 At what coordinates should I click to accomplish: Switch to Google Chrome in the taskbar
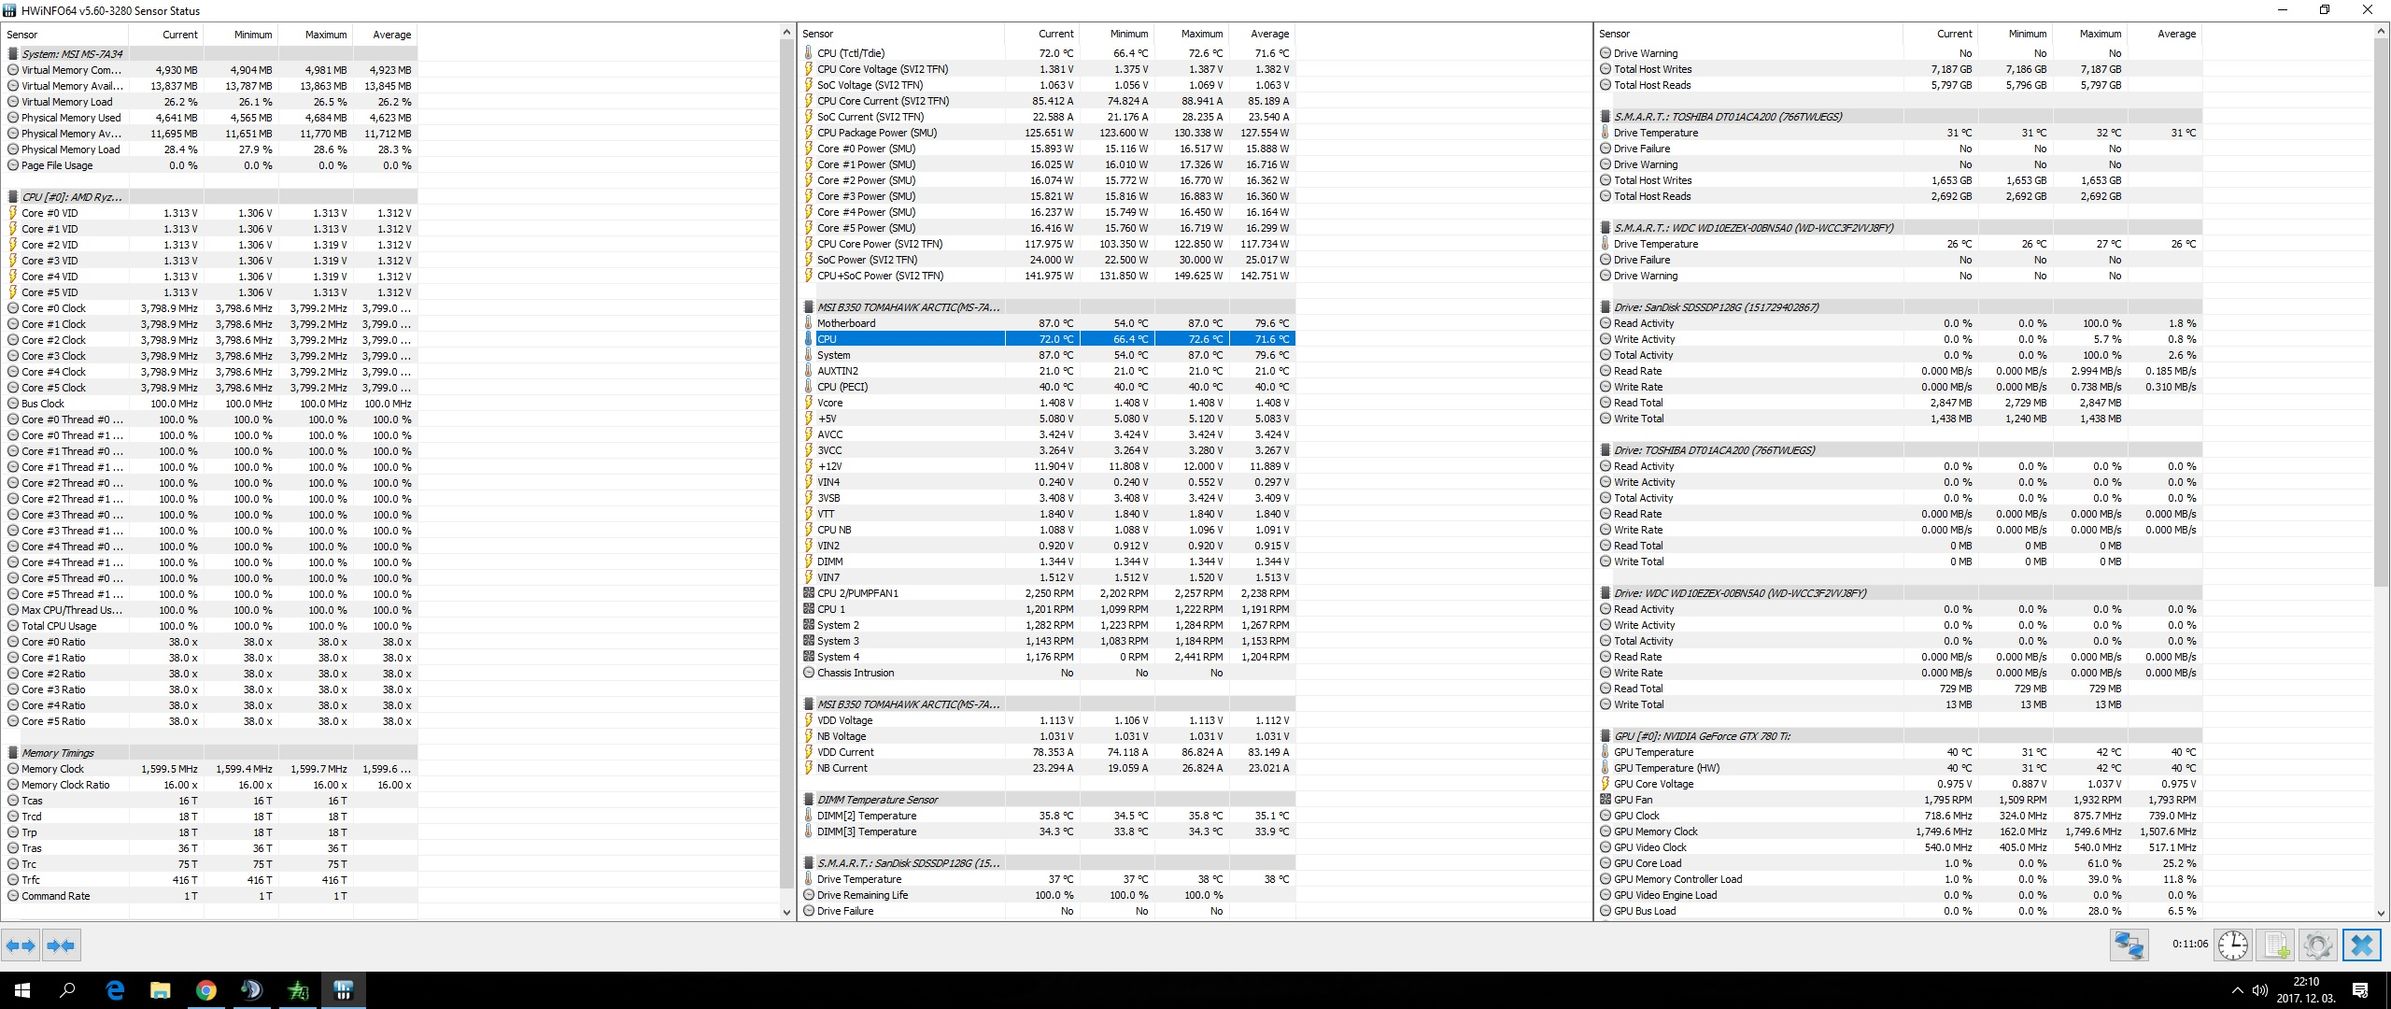point(206,990)
